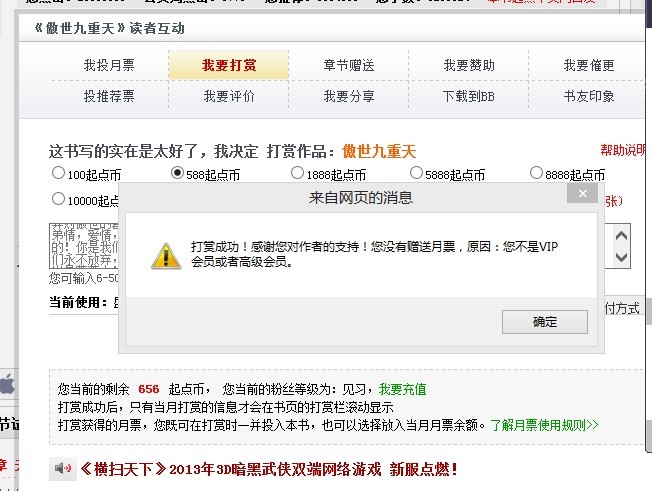Close the 来自网页的消息 dialog with the X
The image size is (652, 491).
[583, 193]
